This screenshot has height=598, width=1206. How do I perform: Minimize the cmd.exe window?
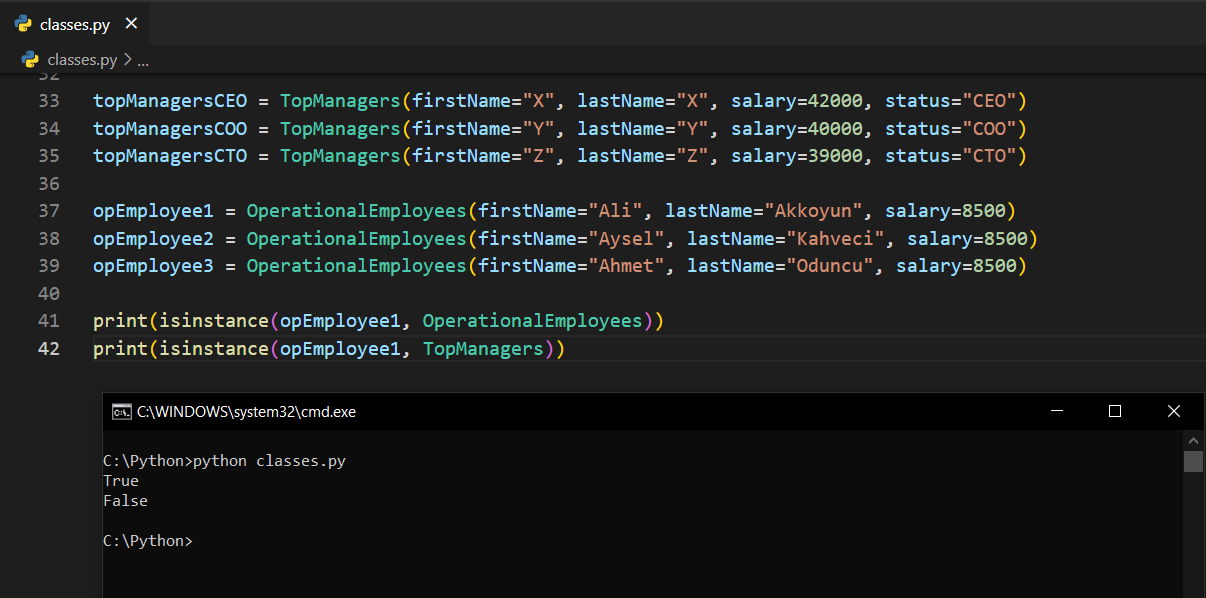click(x=1056, y=411)
